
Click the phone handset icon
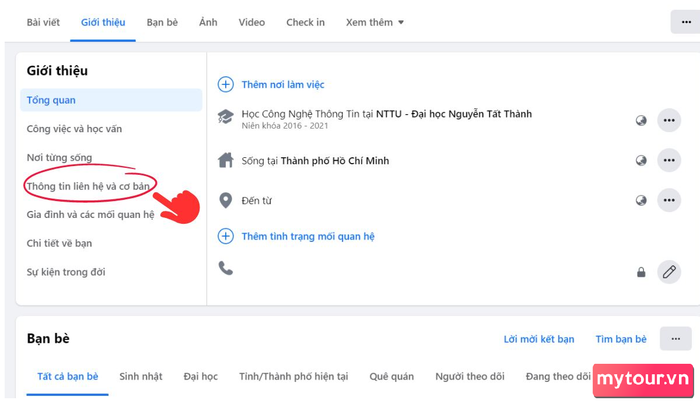pyautogui.click(x=225, y=268)
